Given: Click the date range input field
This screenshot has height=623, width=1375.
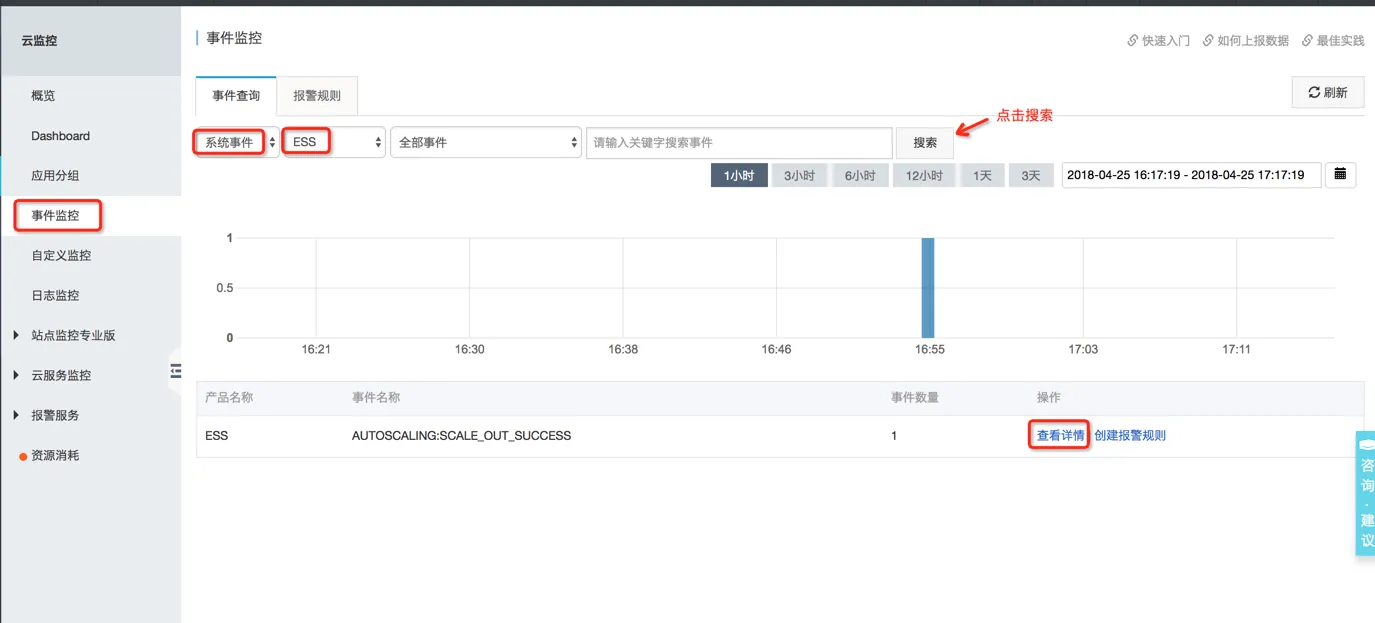Looking at the screenshot, I should point(1191,175).
